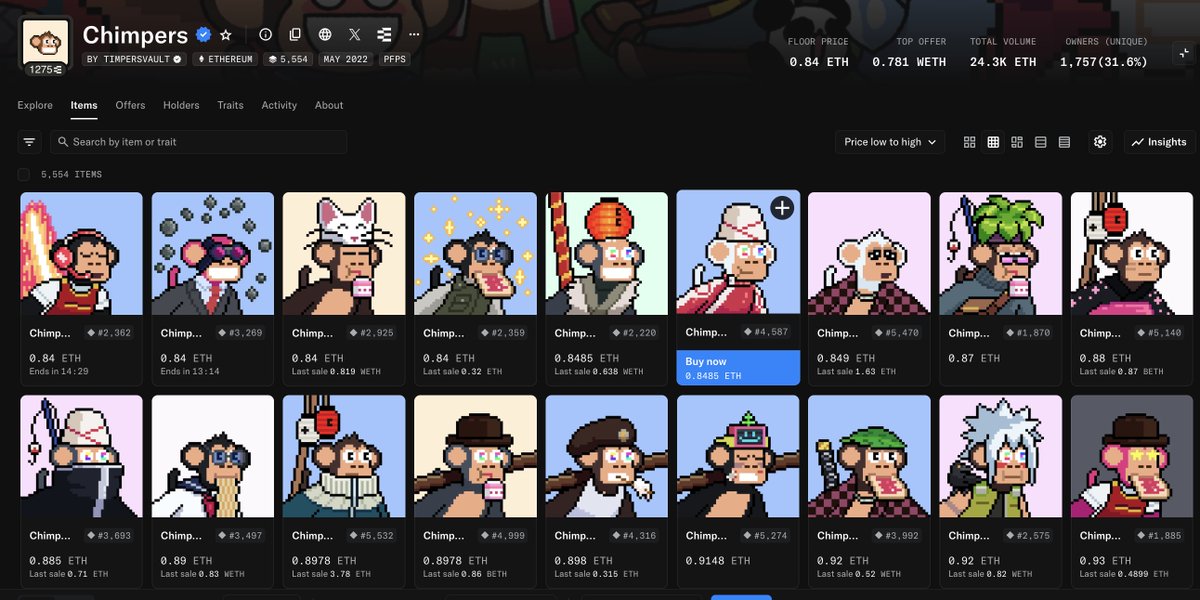The width and height of the screenshot is (1200, 600).
Task: Click the TOTAL VOLUME 24.3K ETH stat
Action: pos(1002,52)
